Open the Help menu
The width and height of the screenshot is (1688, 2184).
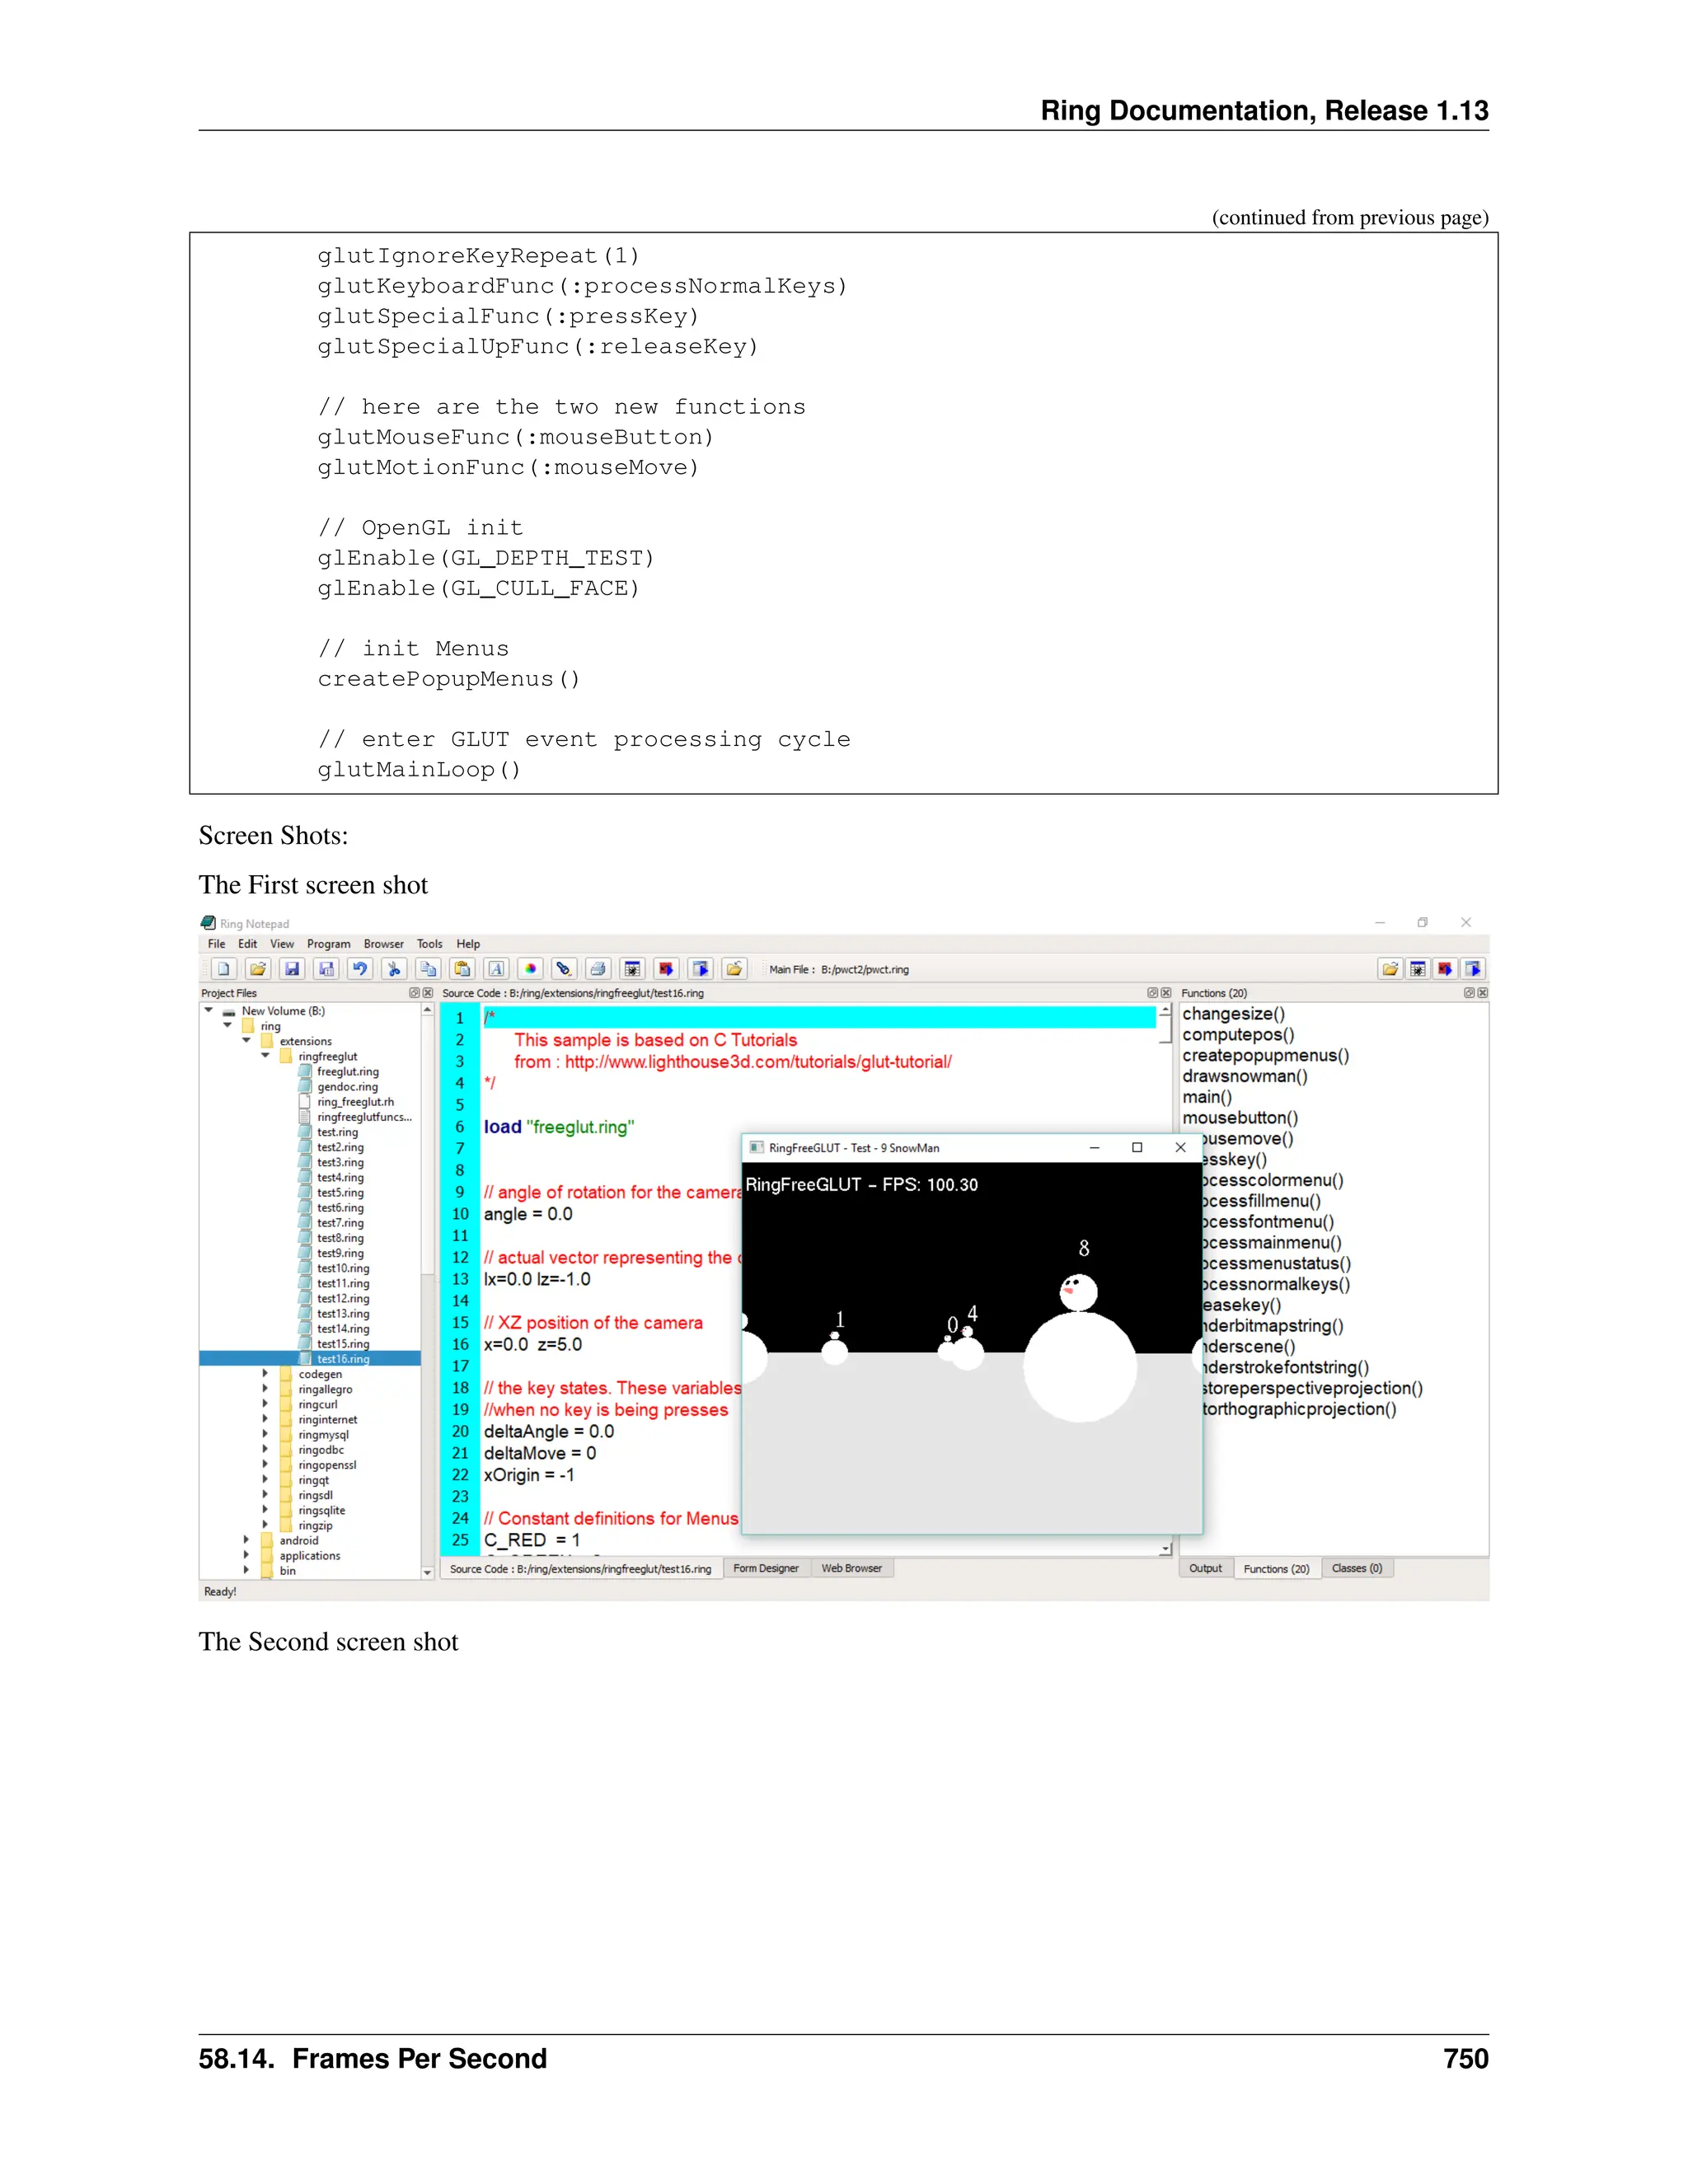click(468, 944)
